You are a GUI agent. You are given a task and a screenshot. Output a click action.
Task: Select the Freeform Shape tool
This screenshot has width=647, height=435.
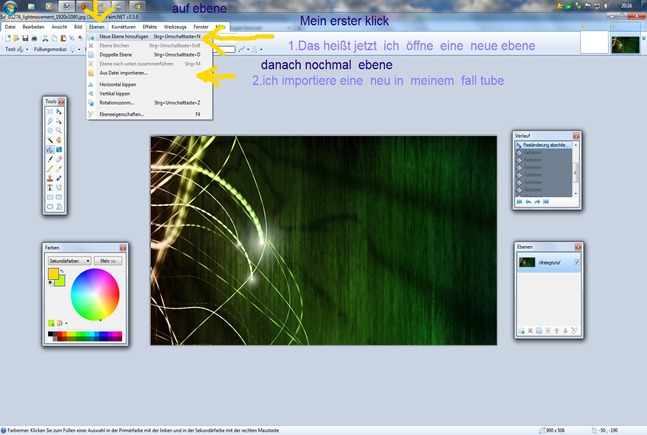click(59, 206)
